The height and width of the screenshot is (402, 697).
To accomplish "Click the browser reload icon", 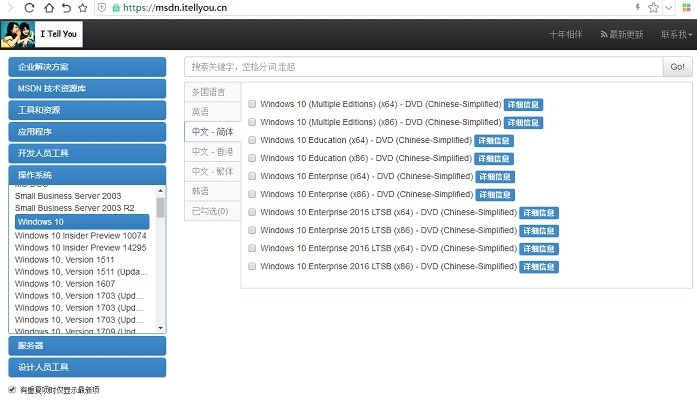I will [x=29, y=7].
